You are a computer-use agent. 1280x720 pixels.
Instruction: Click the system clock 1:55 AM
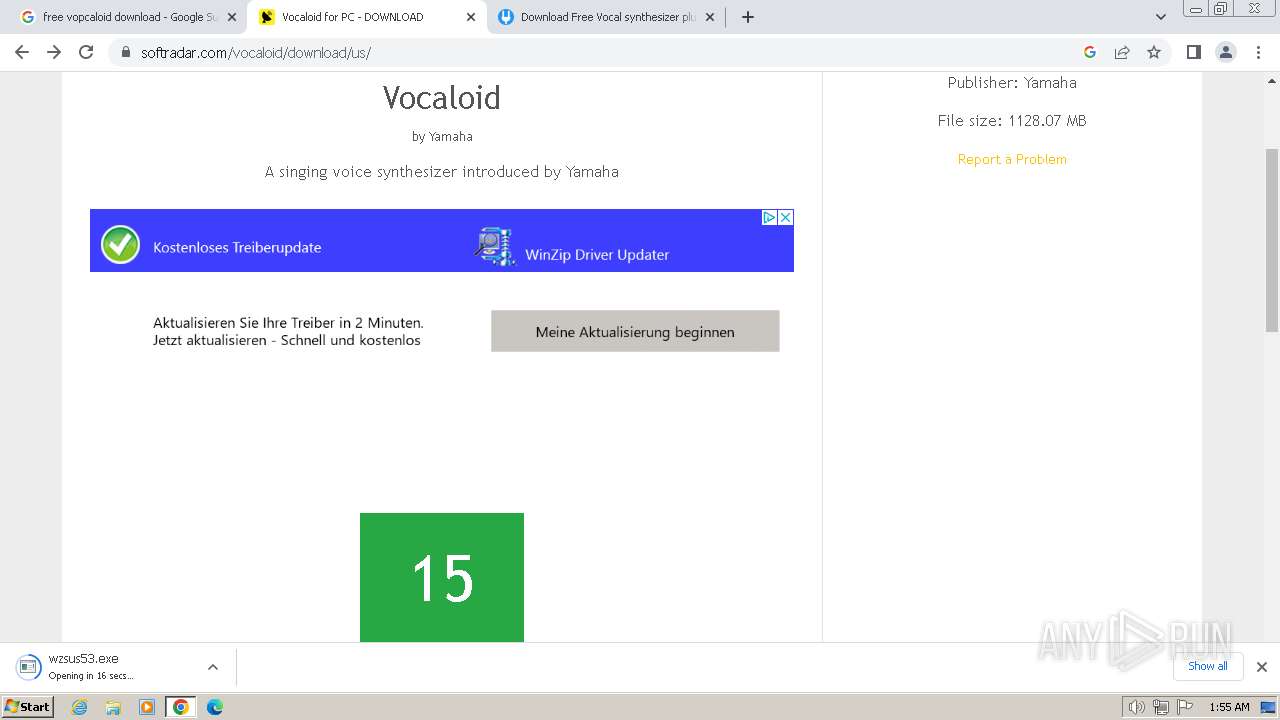coord(1229,707)
